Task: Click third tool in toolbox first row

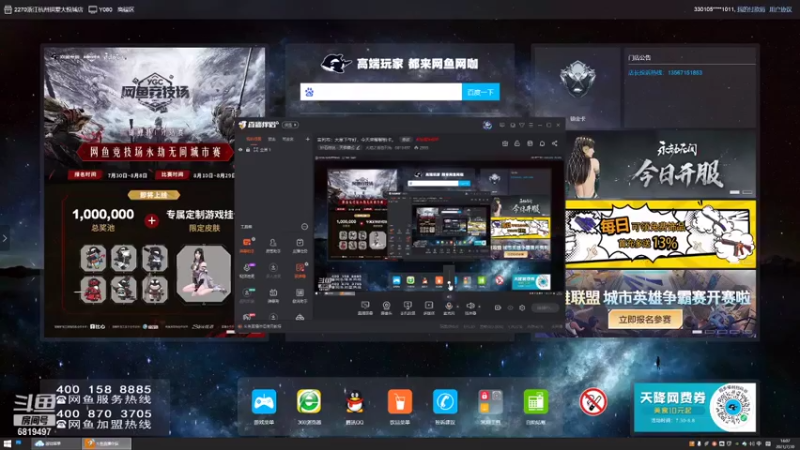Action: click(299, 245)
